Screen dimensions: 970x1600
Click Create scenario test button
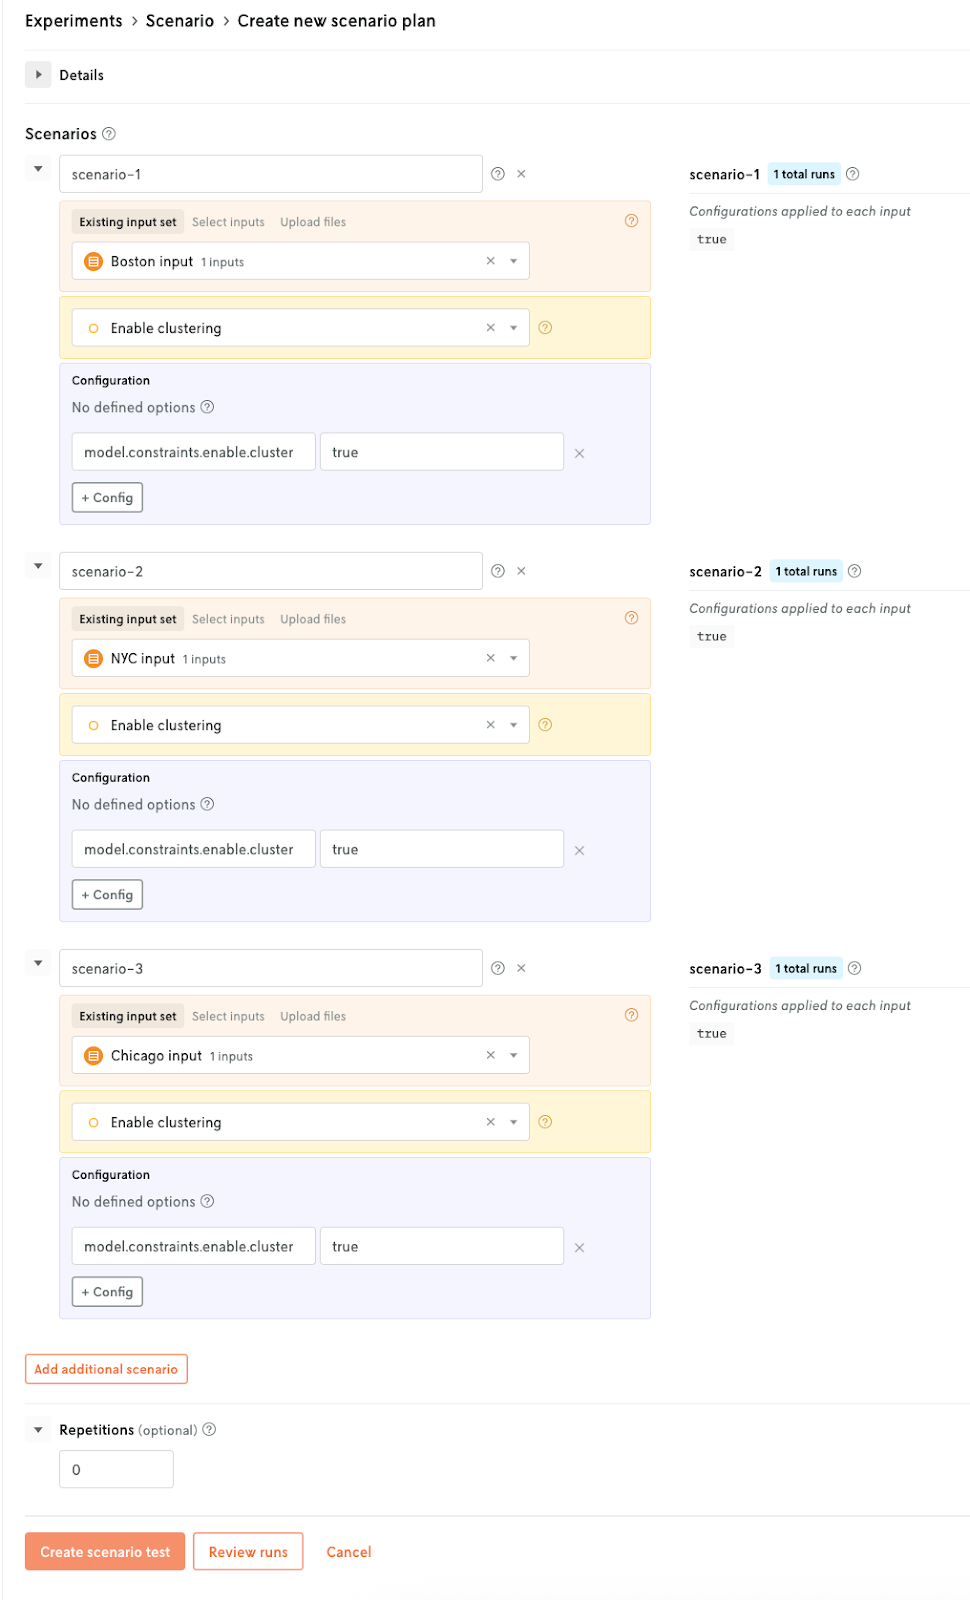tap(105, 1552)
